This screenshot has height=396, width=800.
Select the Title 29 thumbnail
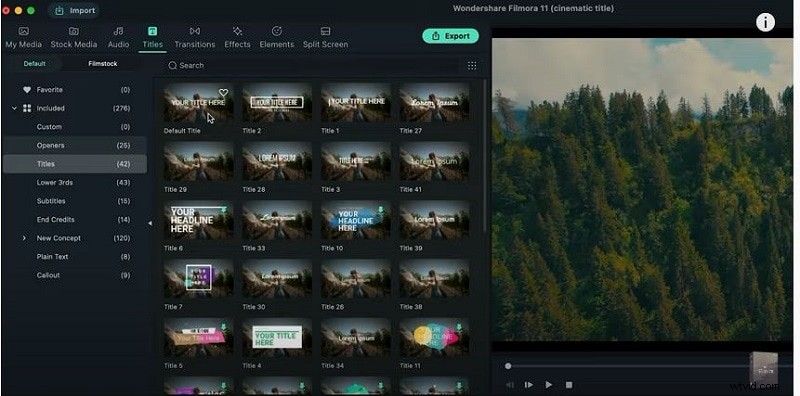click(198, 161)
